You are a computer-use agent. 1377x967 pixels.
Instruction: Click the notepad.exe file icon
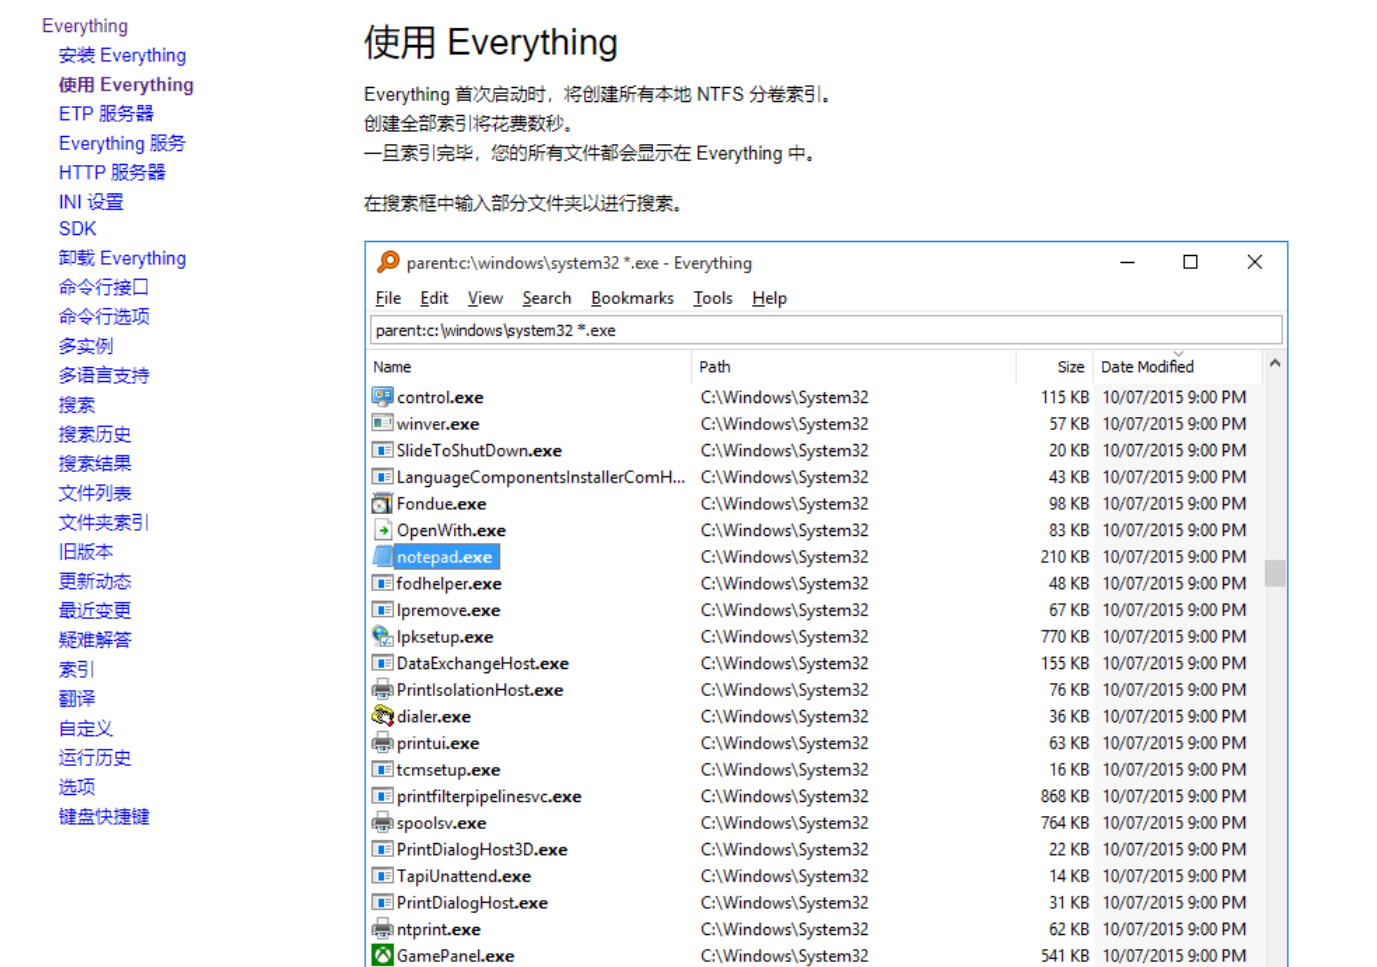click(383, 557)
